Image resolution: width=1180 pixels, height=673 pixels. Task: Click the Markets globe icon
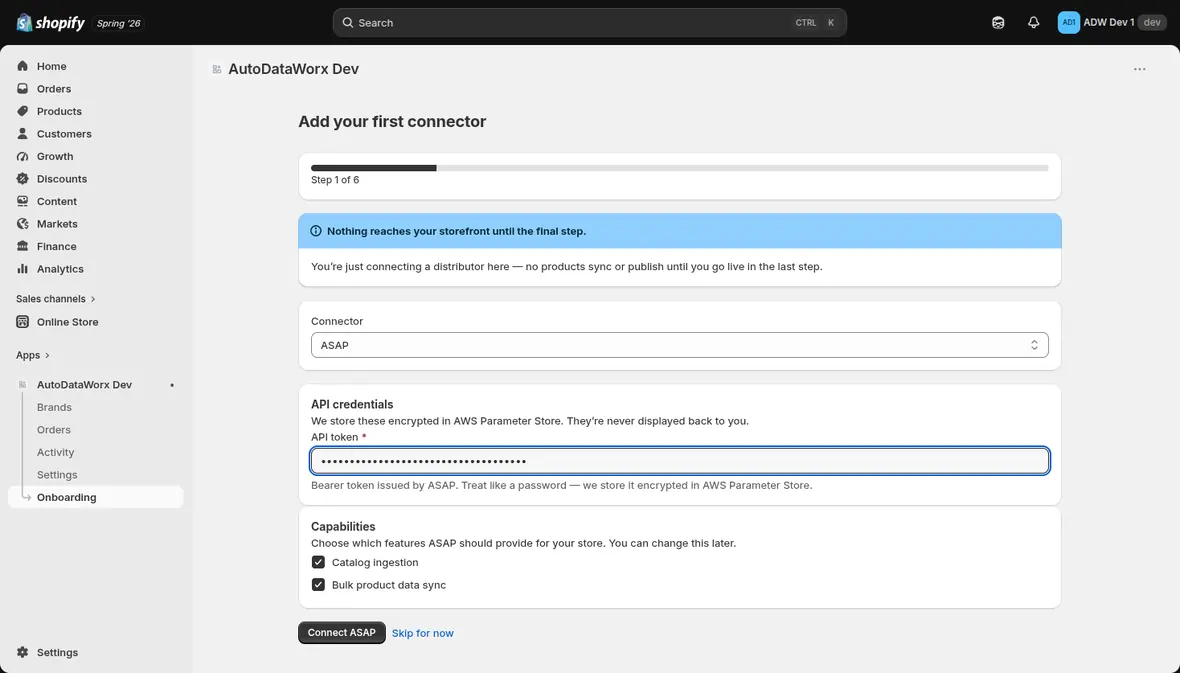pyautogui.click(x=23, y=224)
